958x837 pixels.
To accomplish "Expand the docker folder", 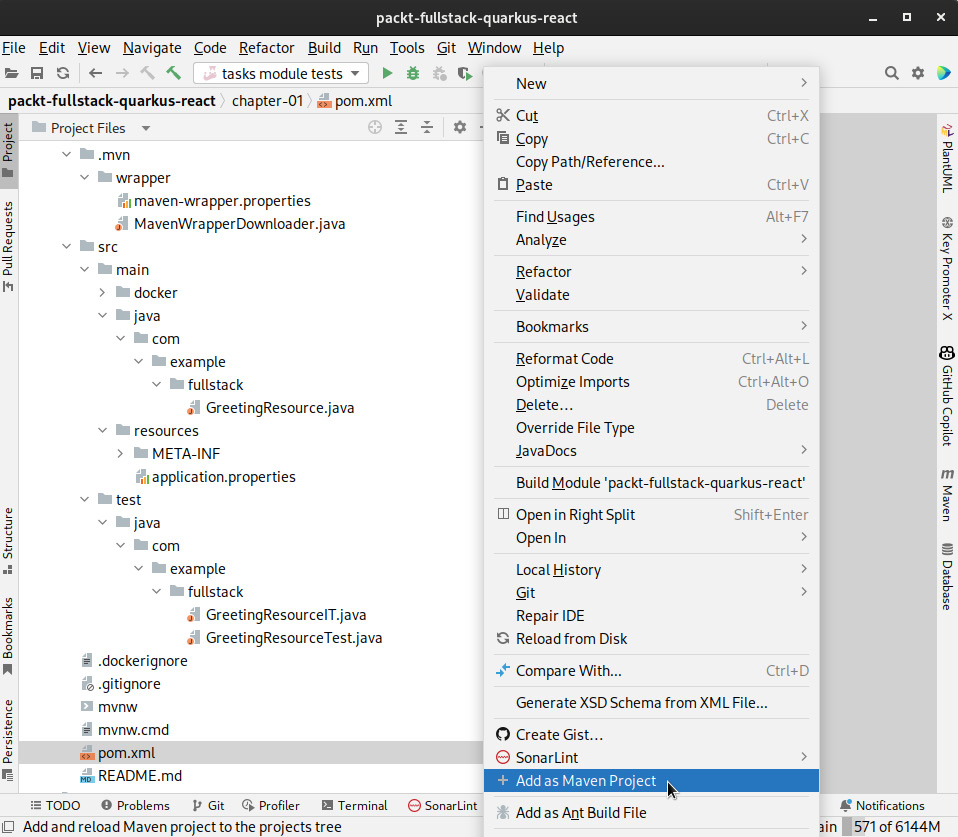I will (101, 292).
